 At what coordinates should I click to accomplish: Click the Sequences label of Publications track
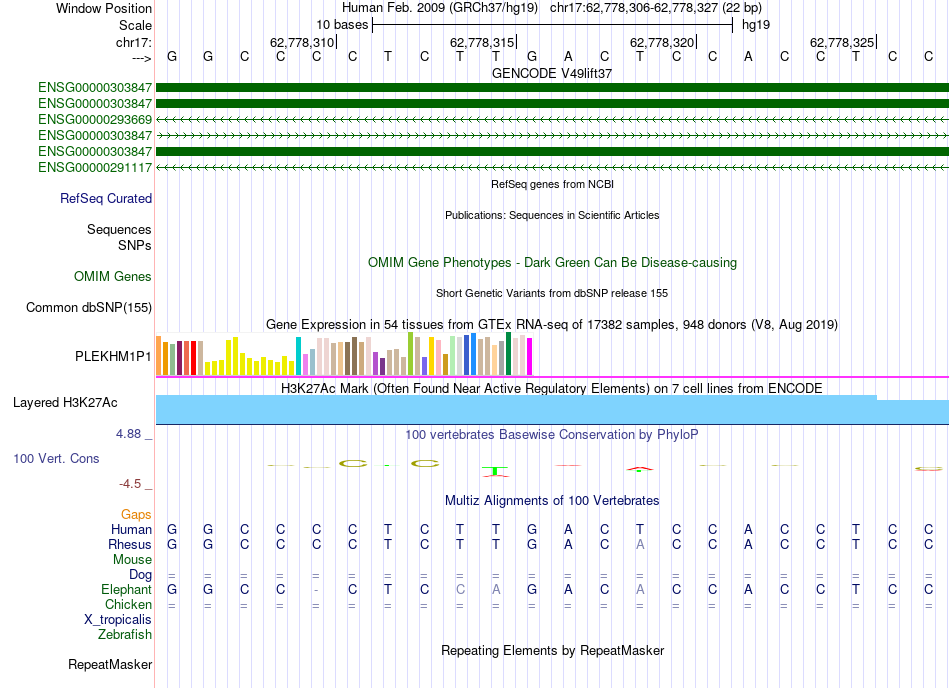[119, 229]
